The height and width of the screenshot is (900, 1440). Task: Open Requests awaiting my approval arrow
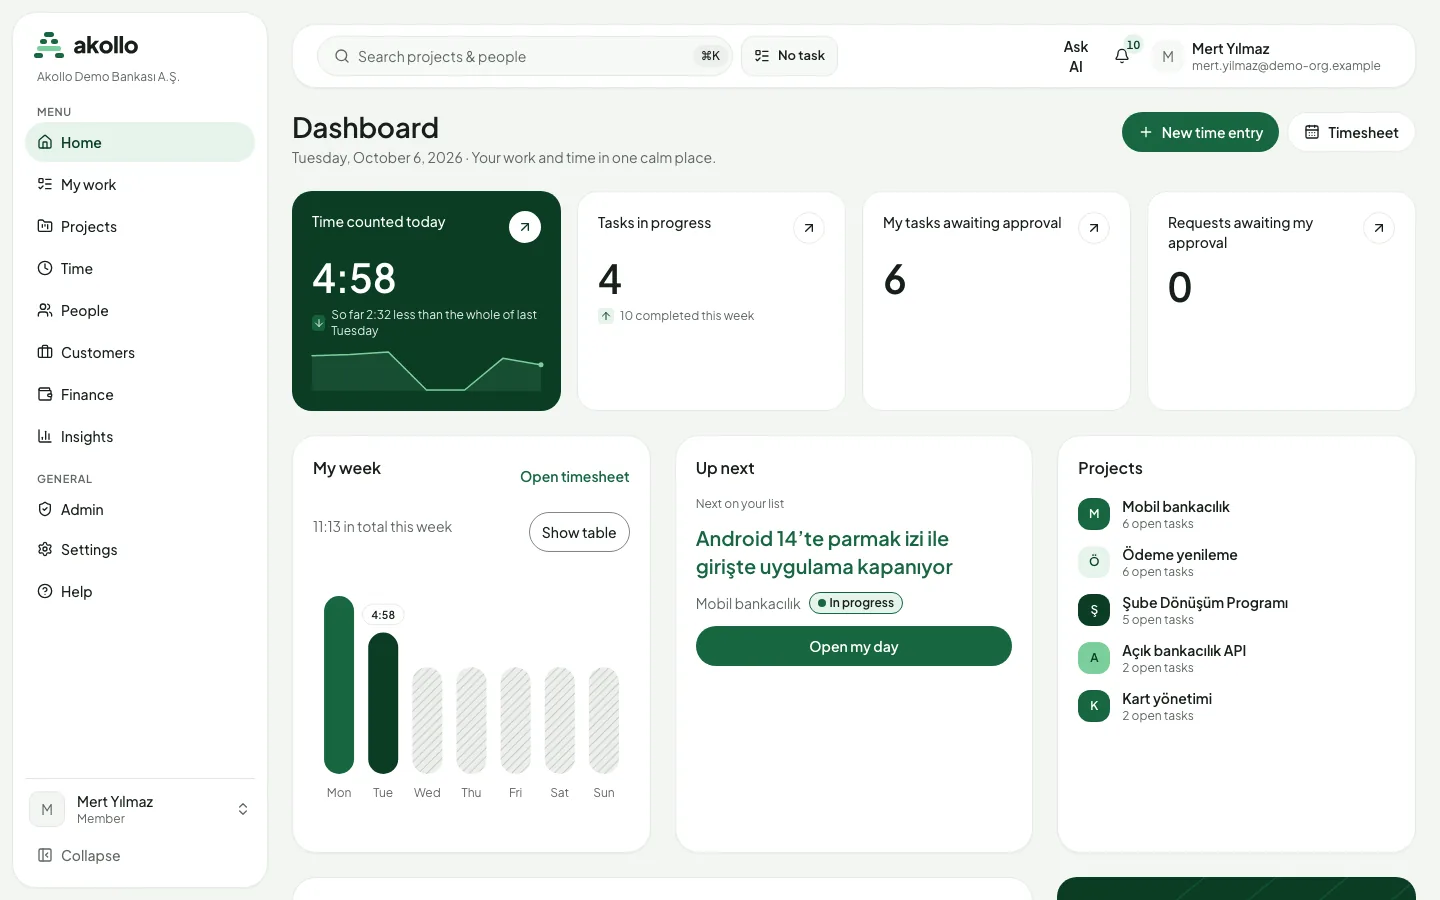pos(1379,228)
